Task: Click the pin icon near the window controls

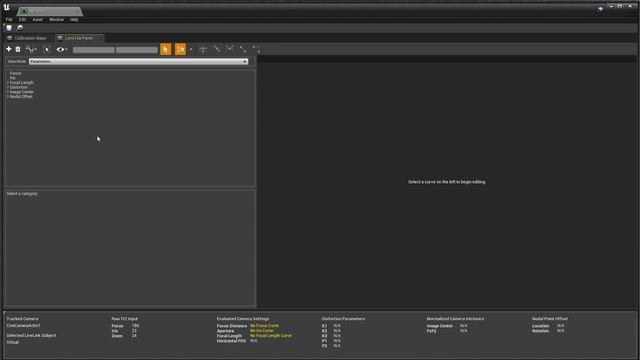Action: (600, 9)
